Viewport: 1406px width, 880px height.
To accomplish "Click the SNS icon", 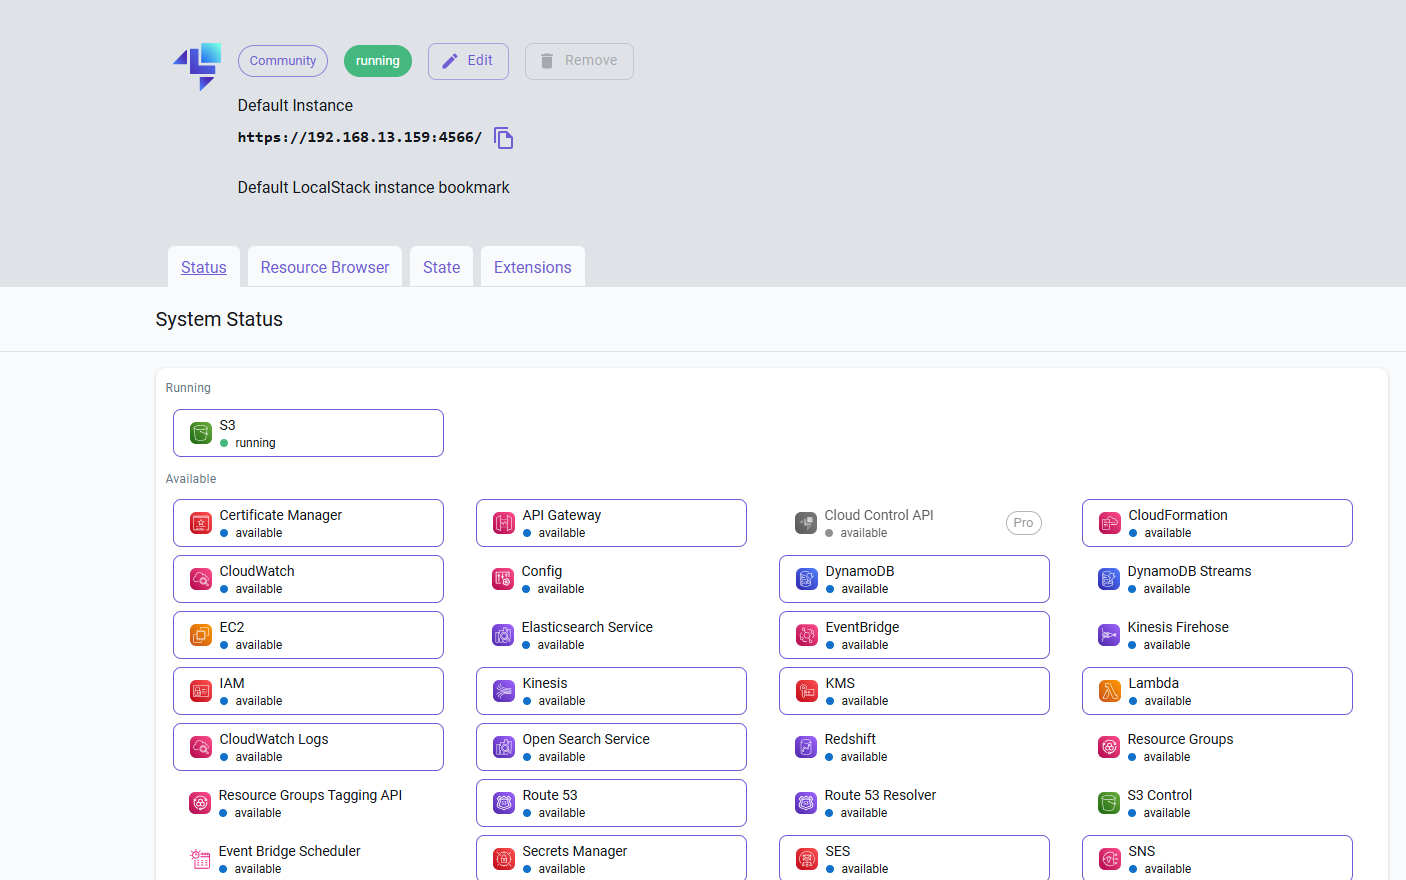I will click(x=1110, y=859).
